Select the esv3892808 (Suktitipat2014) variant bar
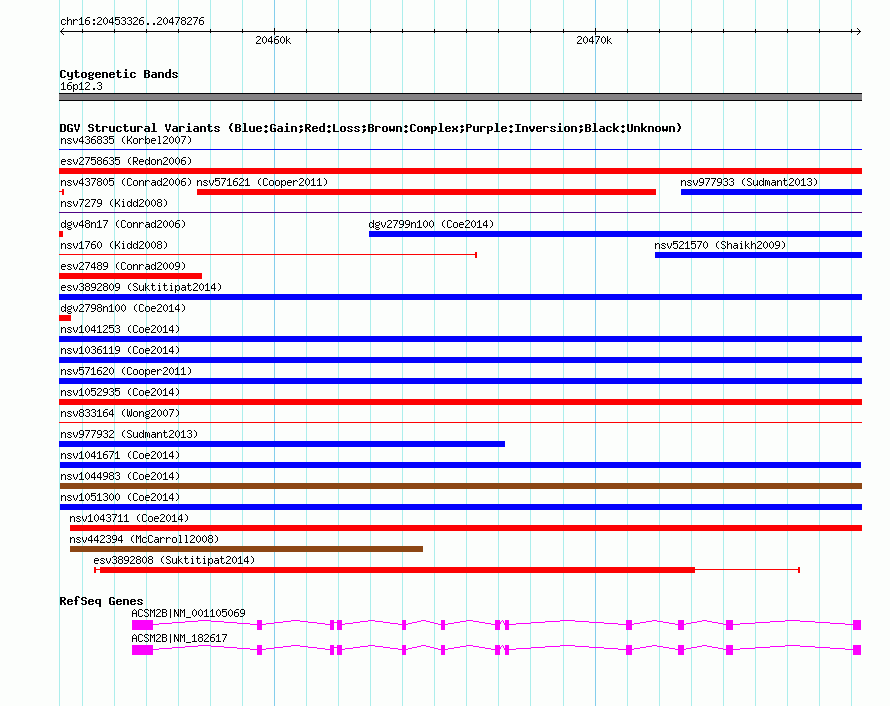Image resolution: width=890 pixels, height=706 pixels. click(x=447, y=570)
